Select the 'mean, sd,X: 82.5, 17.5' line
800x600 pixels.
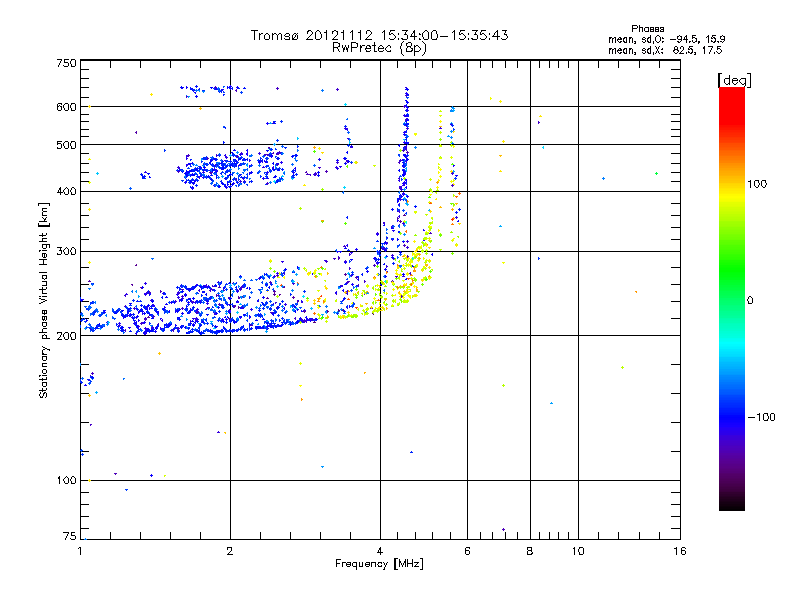(x=665, y=50)
